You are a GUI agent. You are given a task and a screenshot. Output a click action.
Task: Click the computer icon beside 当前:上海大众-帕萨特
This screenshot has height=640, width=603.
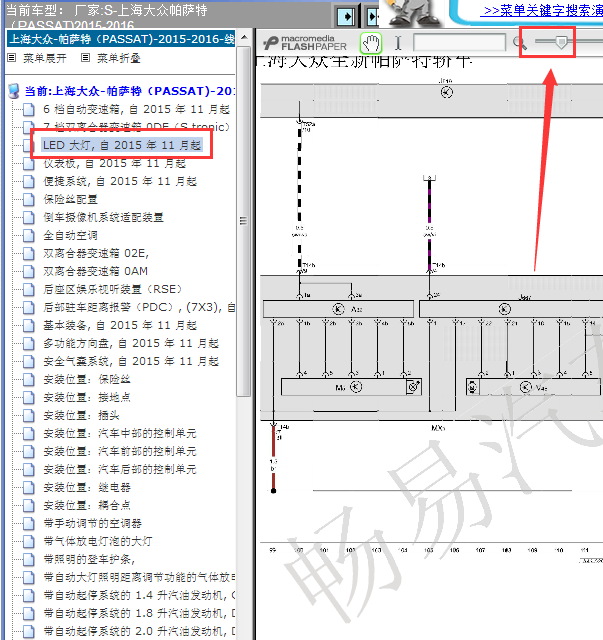[14, 91]
